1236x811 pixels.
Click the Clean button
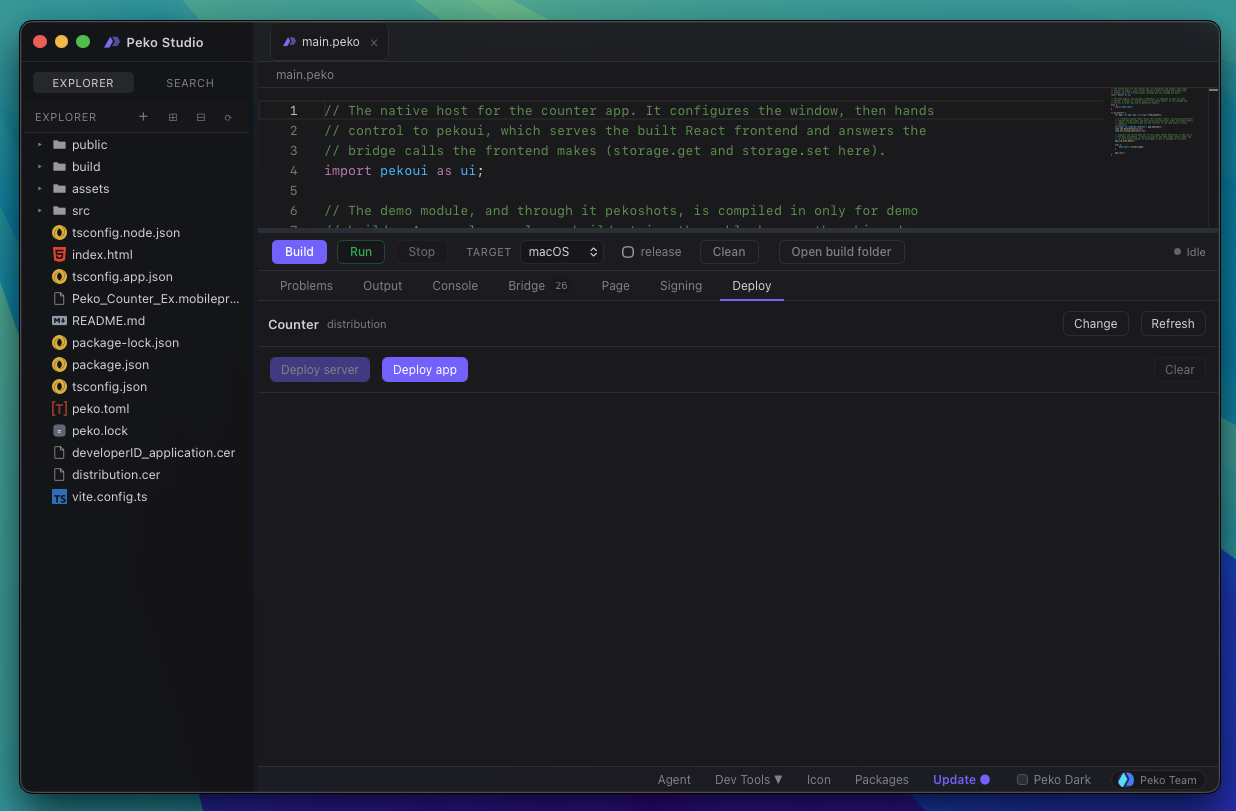[729, 252]
